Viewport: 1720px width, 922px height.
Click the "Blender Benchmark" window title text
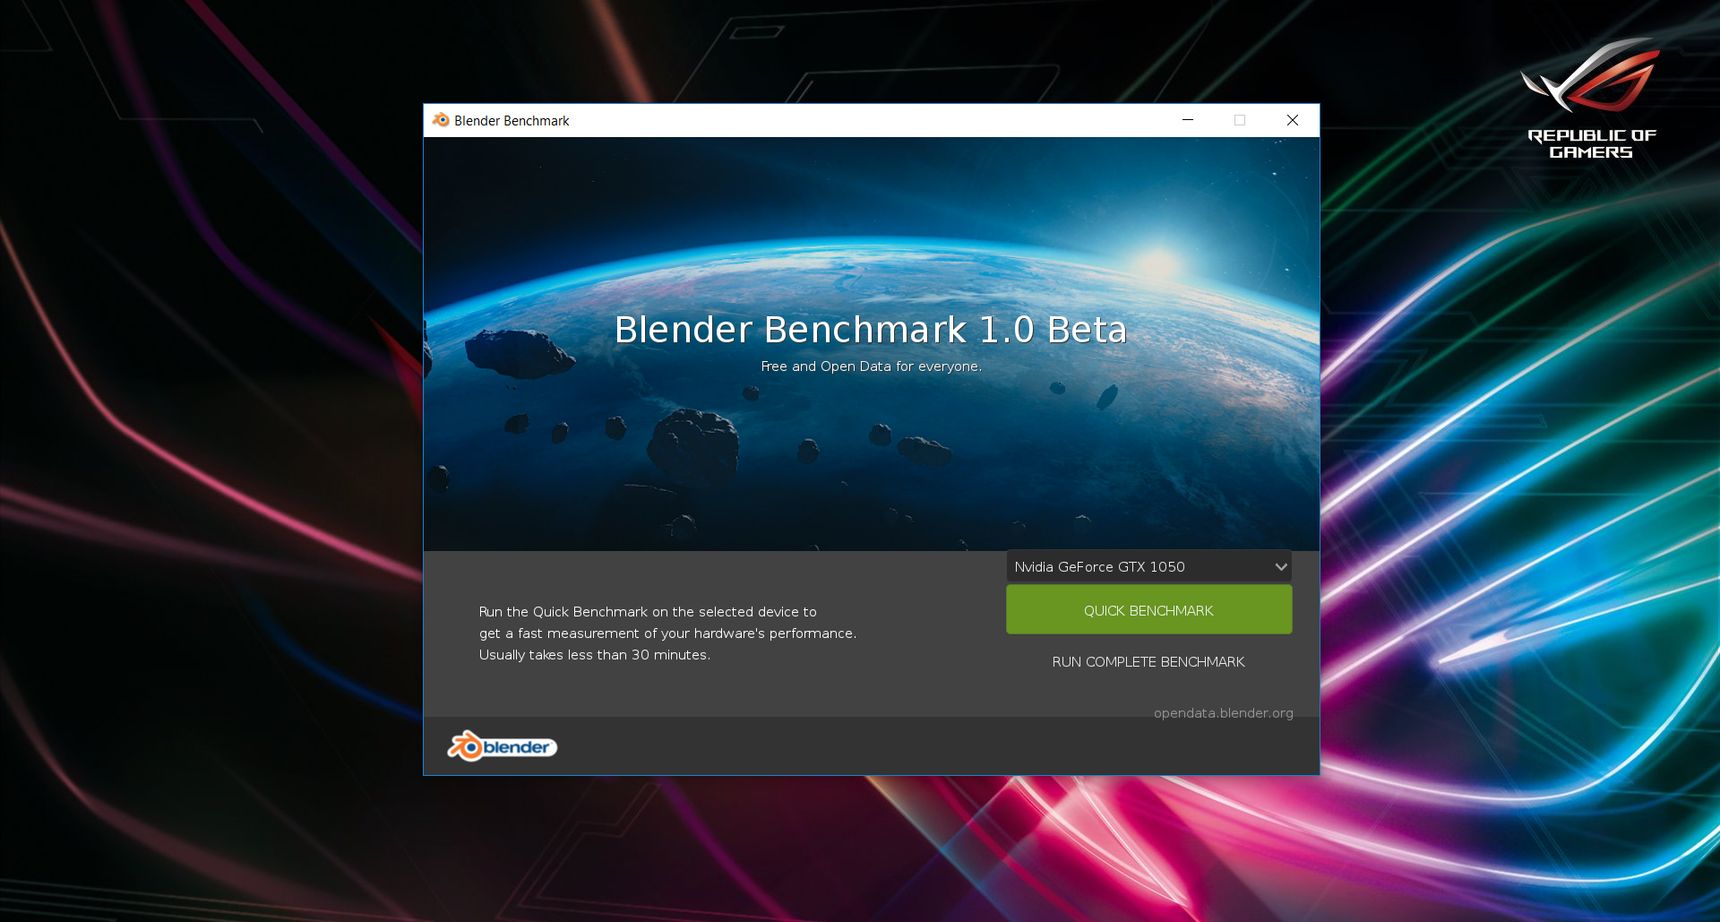pyautogui.click(x=511, y=121)
